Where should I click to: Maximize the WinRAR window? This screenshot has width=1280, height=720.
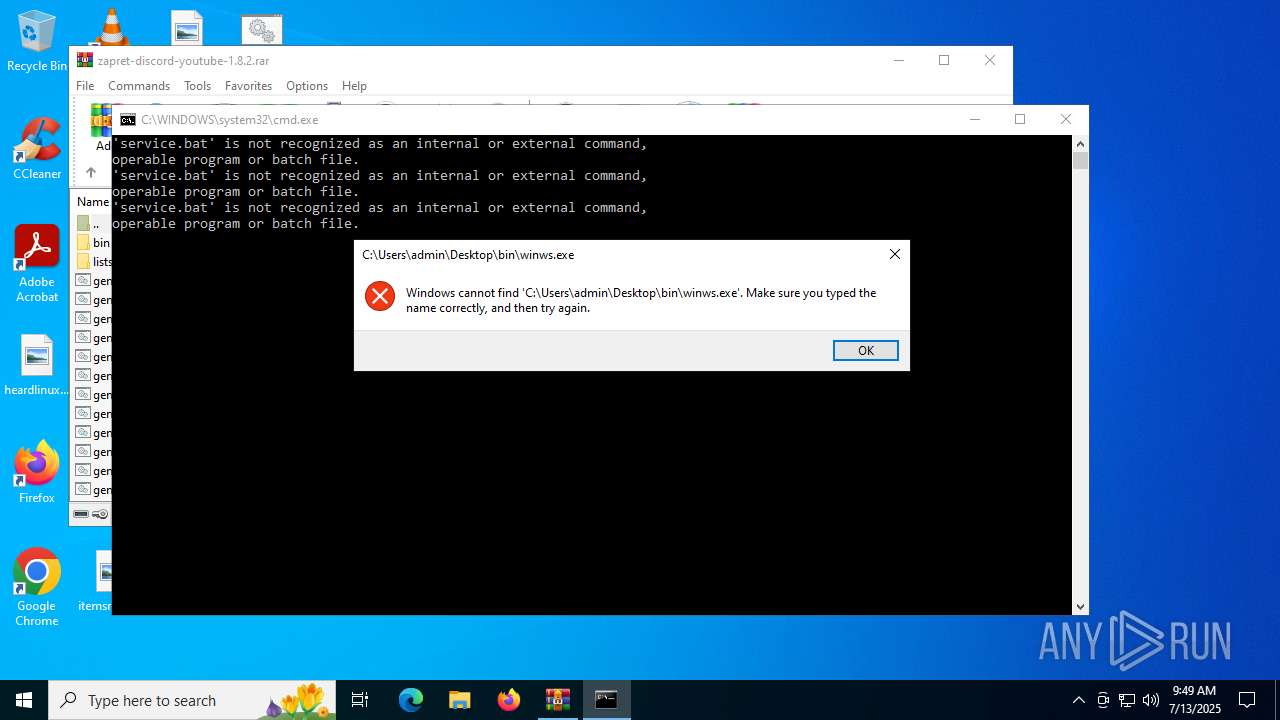point(944,60)
